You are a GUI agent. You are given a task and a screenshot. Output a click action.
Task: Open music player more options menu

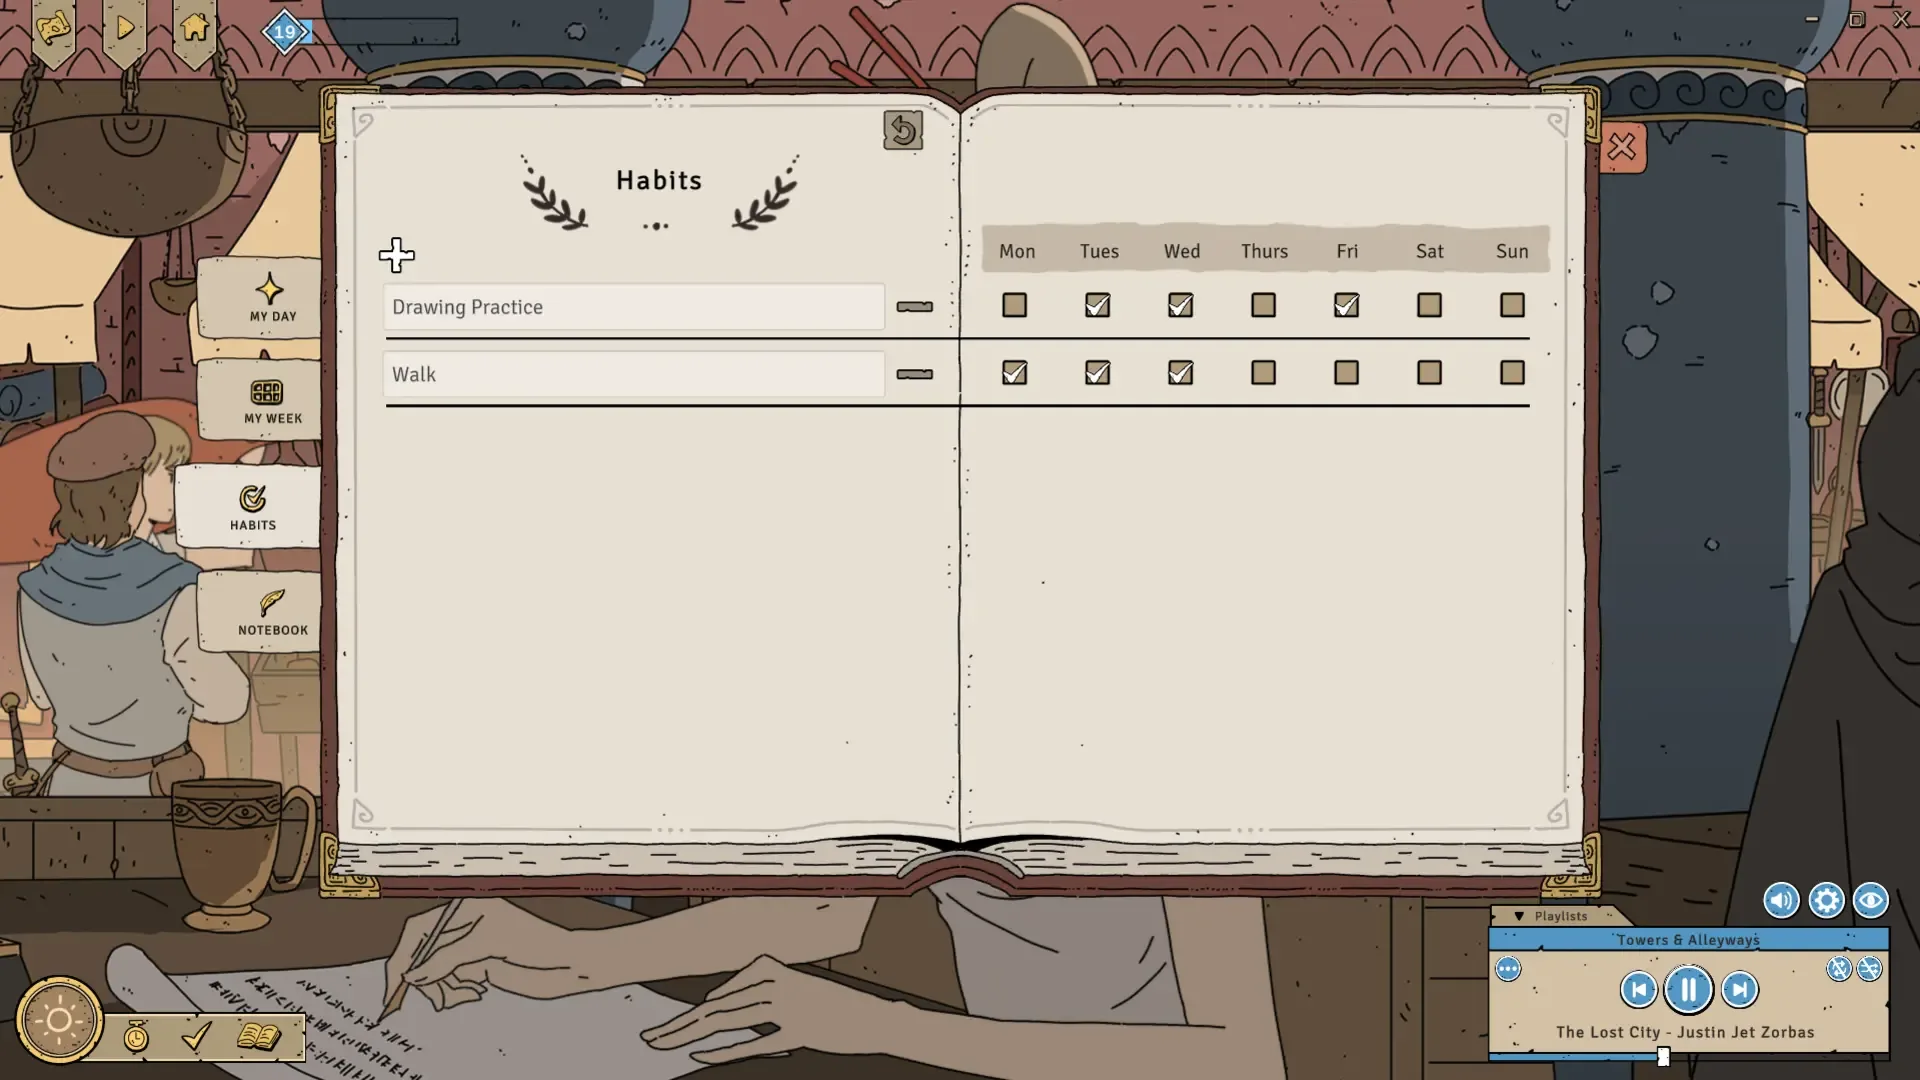1508,969
